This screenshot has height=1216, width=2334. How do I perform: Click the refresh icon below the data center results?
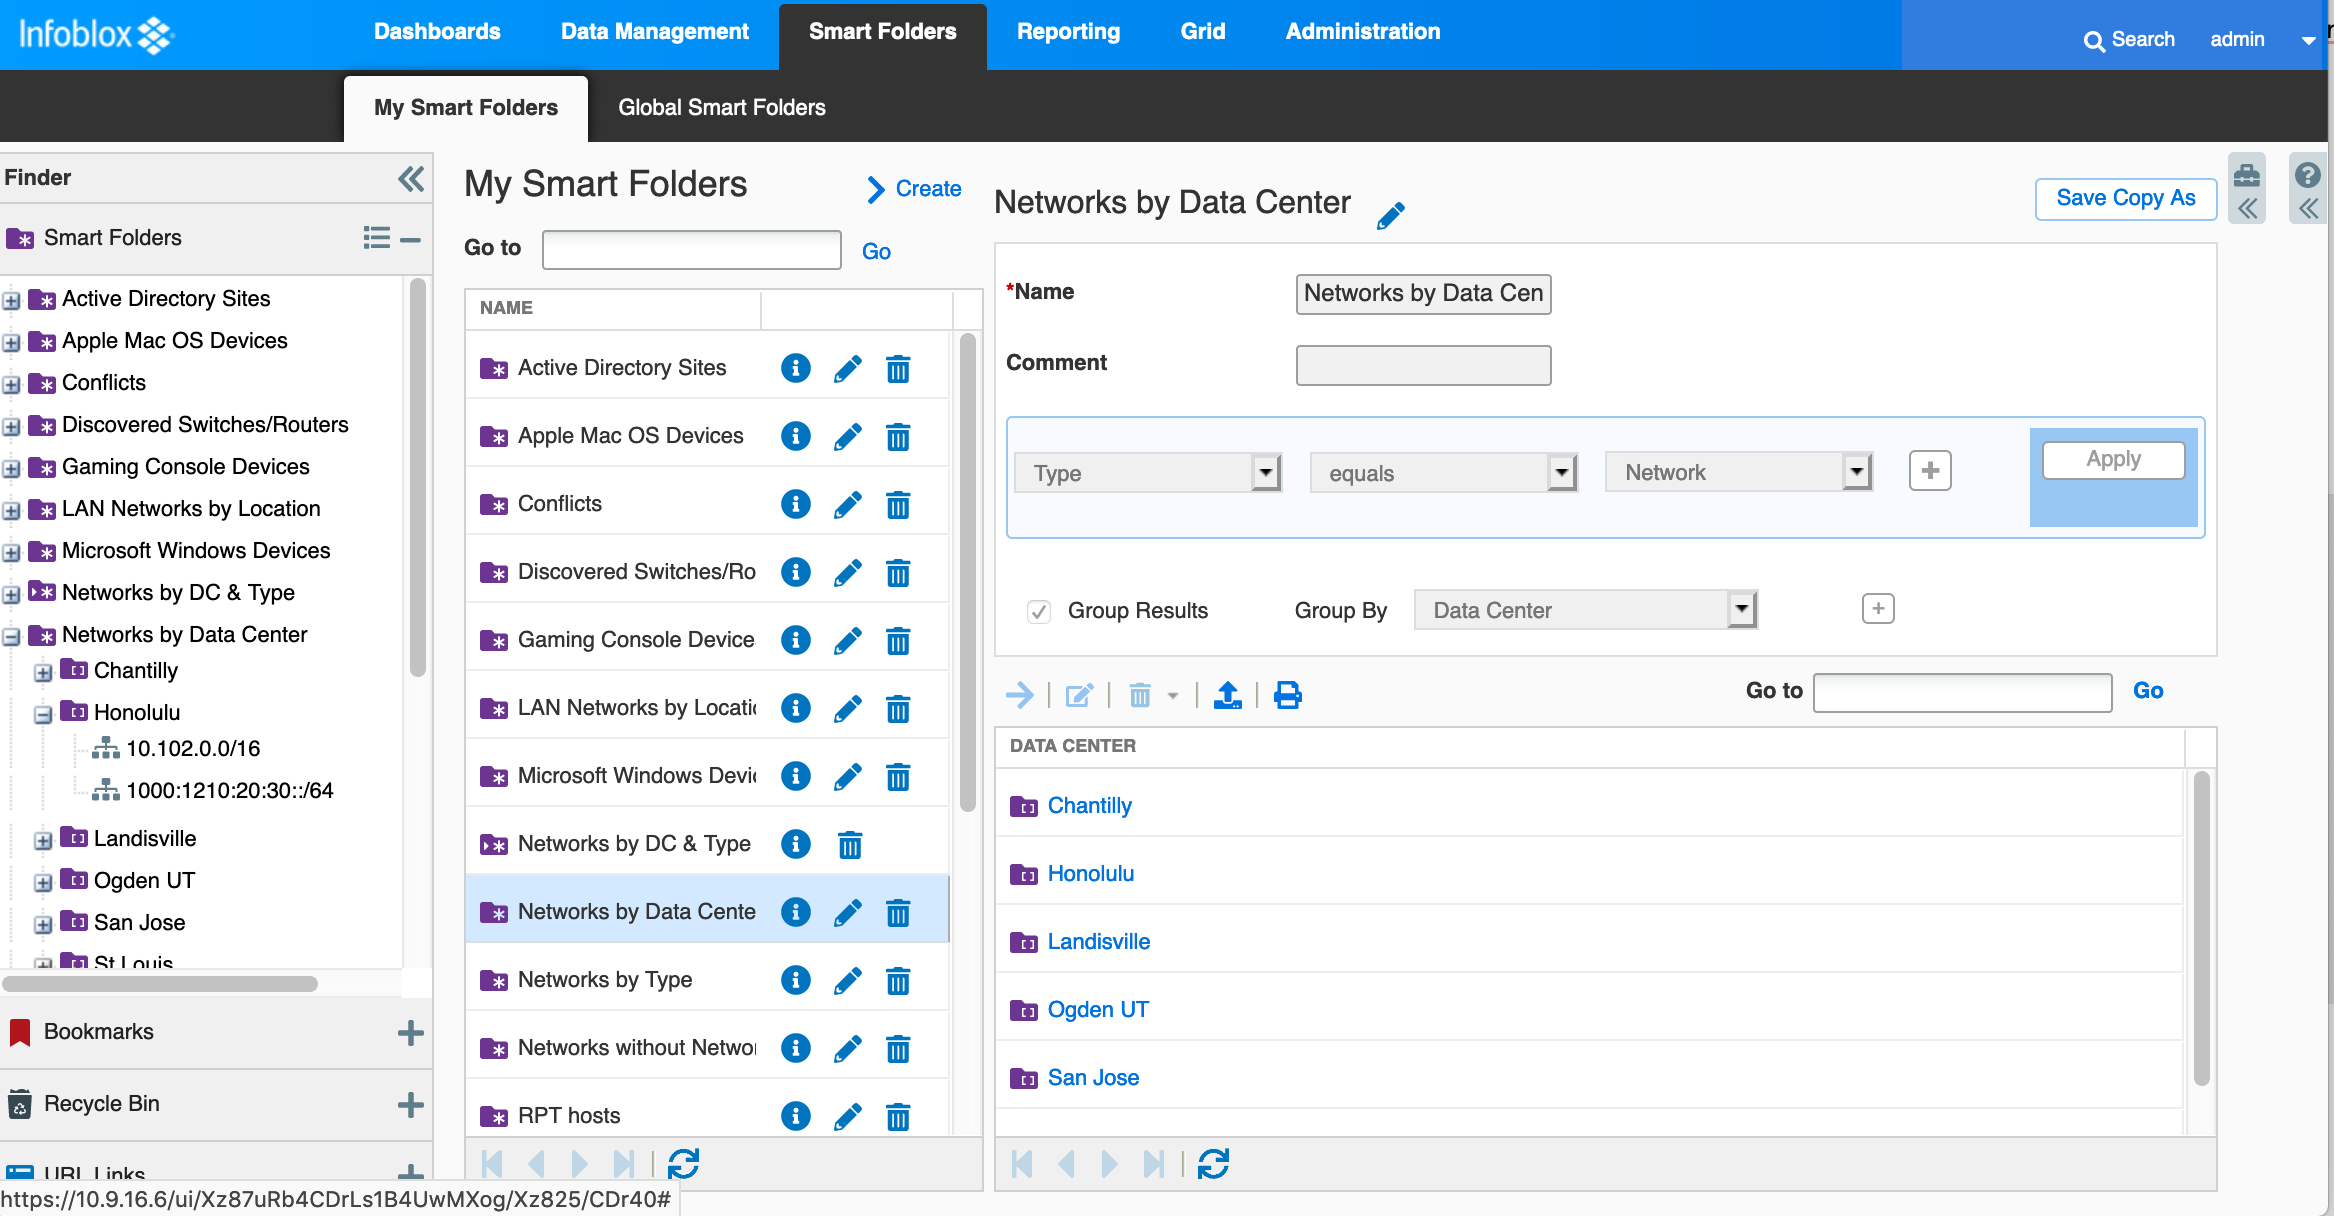point(1215,1162)
